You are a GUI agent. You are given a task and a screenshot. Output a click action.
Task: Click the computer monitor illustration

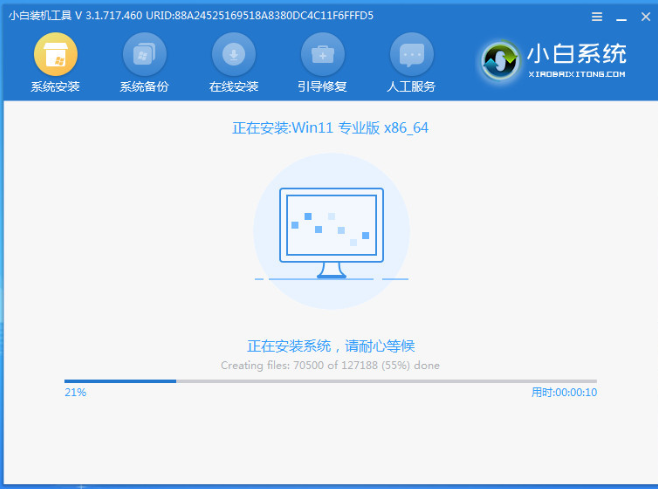331,233
